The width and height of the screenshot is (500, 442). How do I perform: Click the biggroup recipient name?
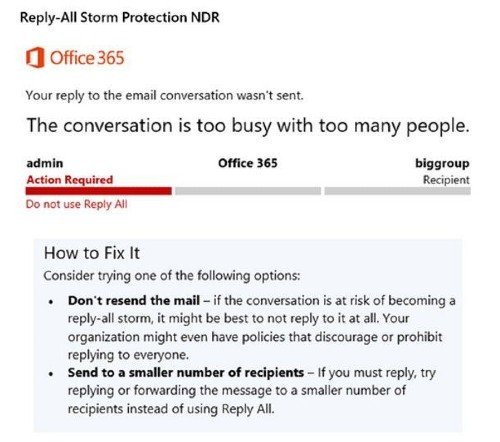[x=442, y=164]
